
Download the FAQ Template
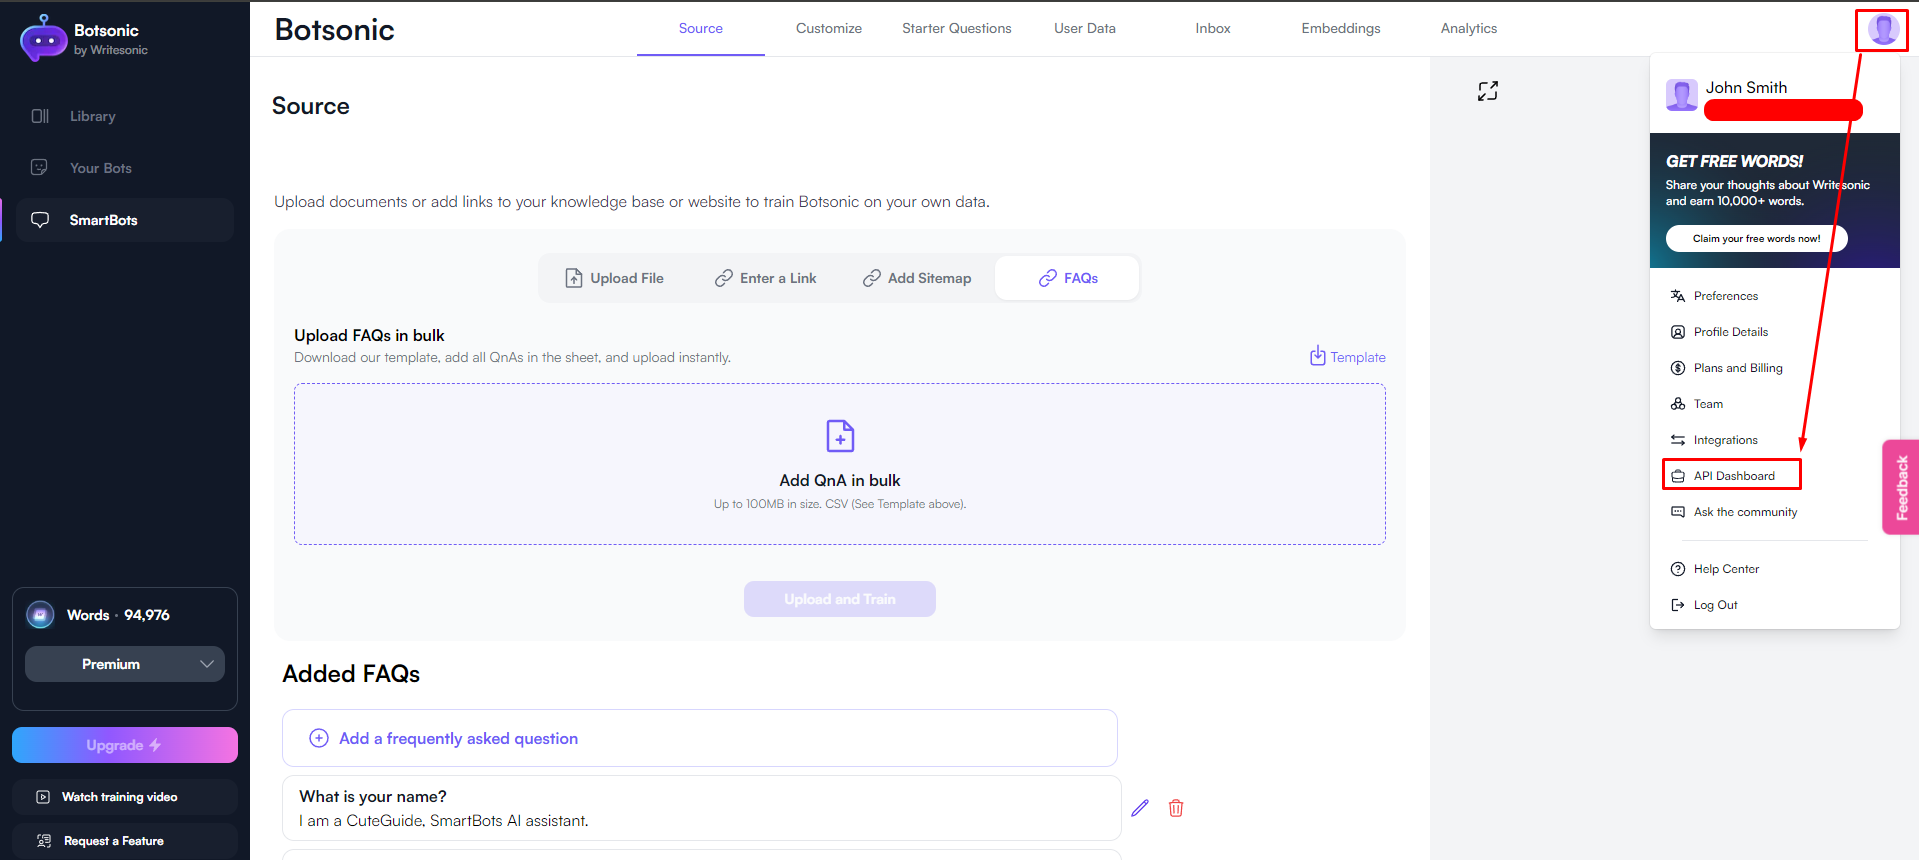pos(1348,357)
